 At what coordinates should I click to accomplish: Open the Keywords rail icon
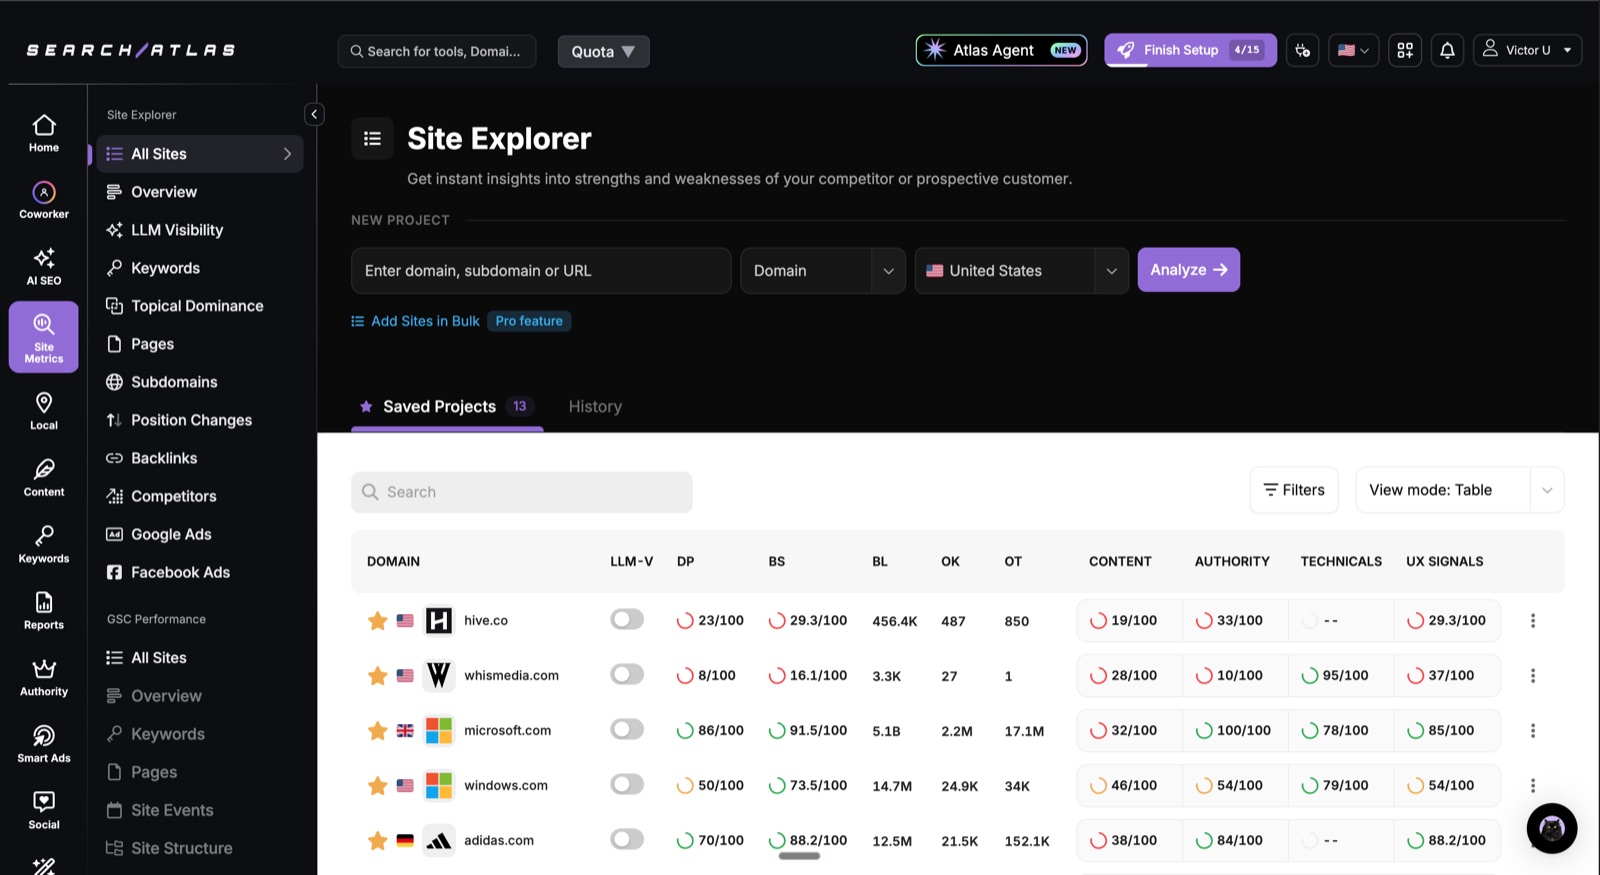[44, 545]
